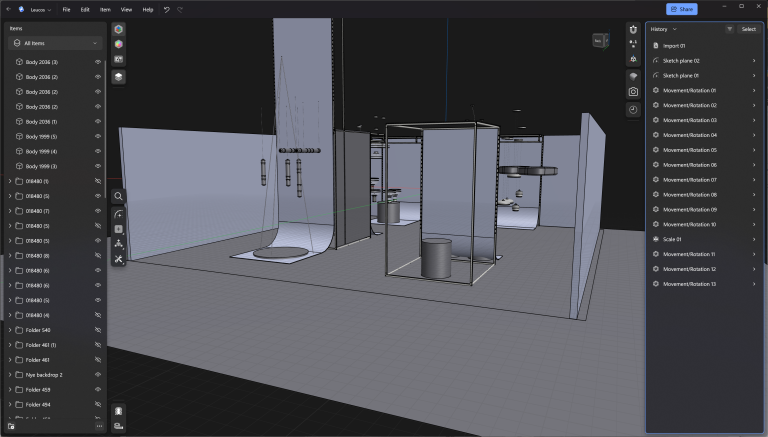
Task: Click the orientation view cube
Action: pyautogui.click(x=599, y=42)
